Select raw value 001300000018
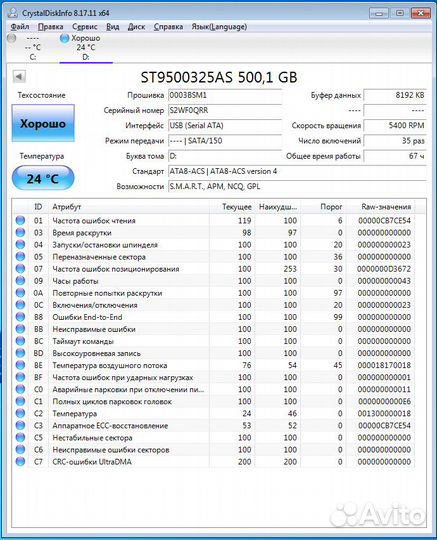Image resolution: width=437 pixels, height=540 pixels. (384, 414)
